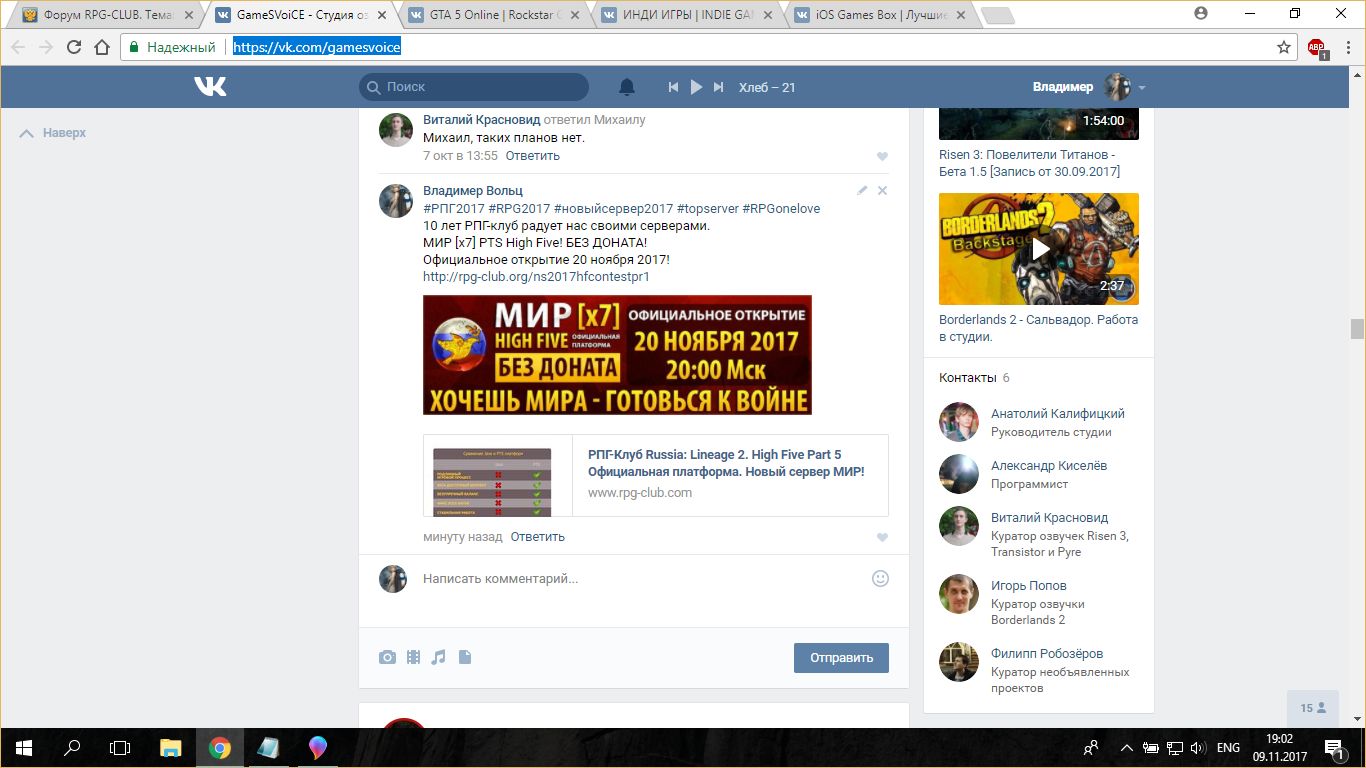Open a new browser tab

997,15
